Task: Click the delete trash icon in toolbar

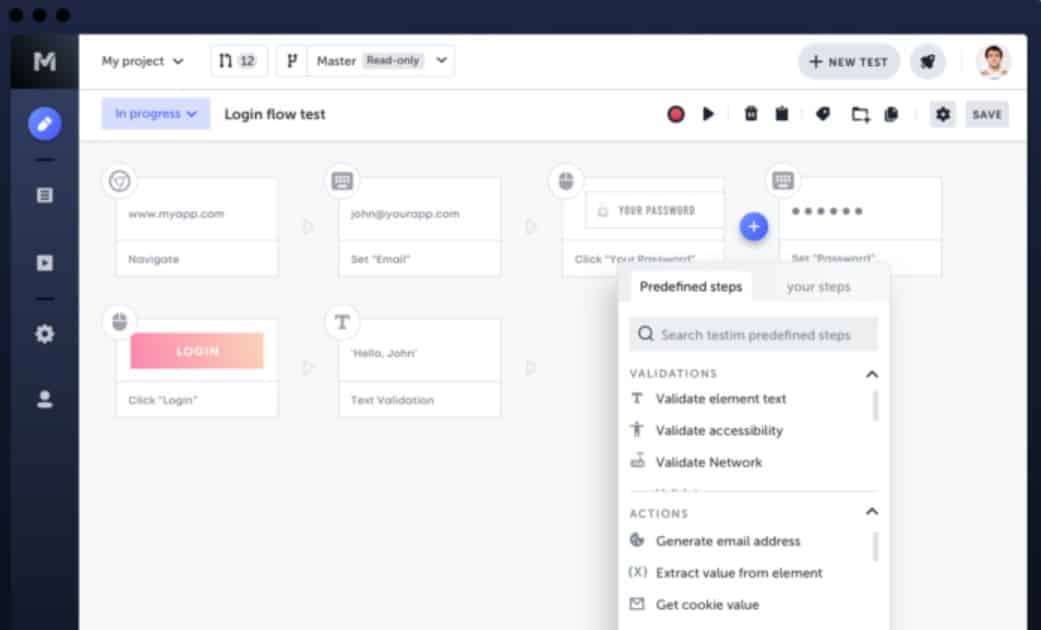Action: [x=751, y=114]
